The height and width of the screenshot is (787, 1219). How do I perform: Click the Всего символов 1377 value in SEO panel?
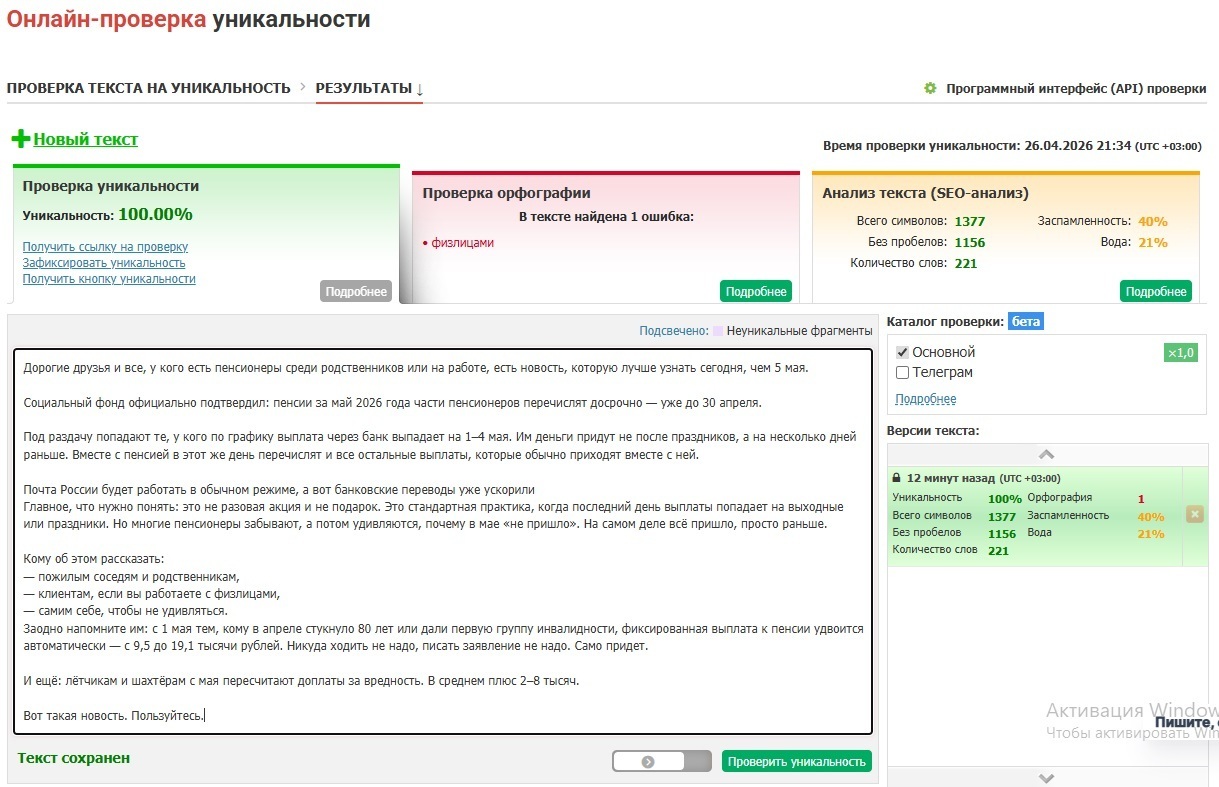[x=970, y=222]
